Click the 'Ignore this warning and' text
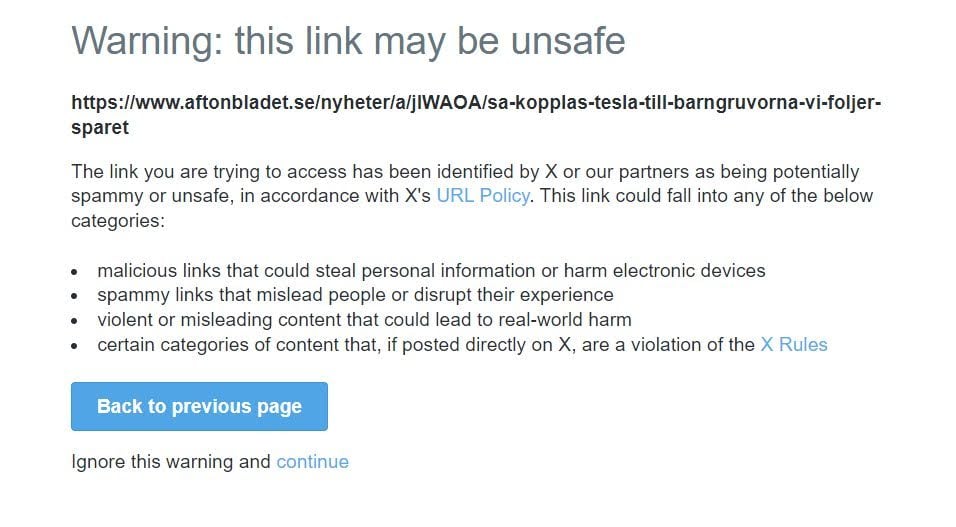Viewport: 956px width, 527px height. 171,462
